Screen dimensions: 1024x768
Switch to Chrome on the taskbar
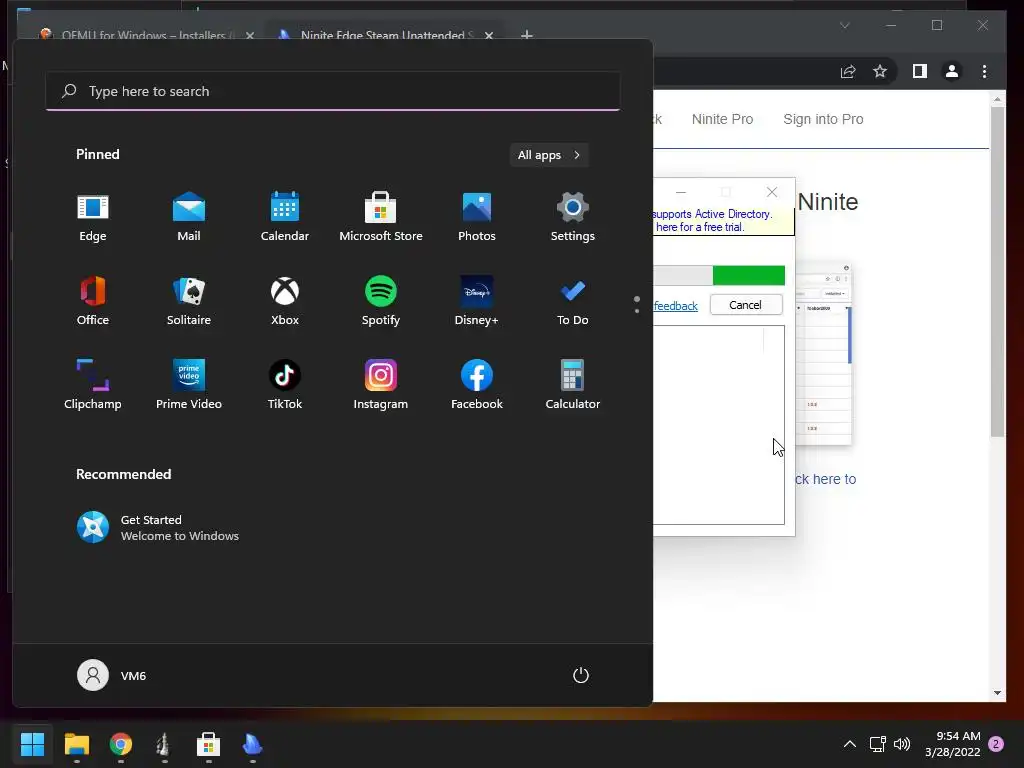[121, 744]
